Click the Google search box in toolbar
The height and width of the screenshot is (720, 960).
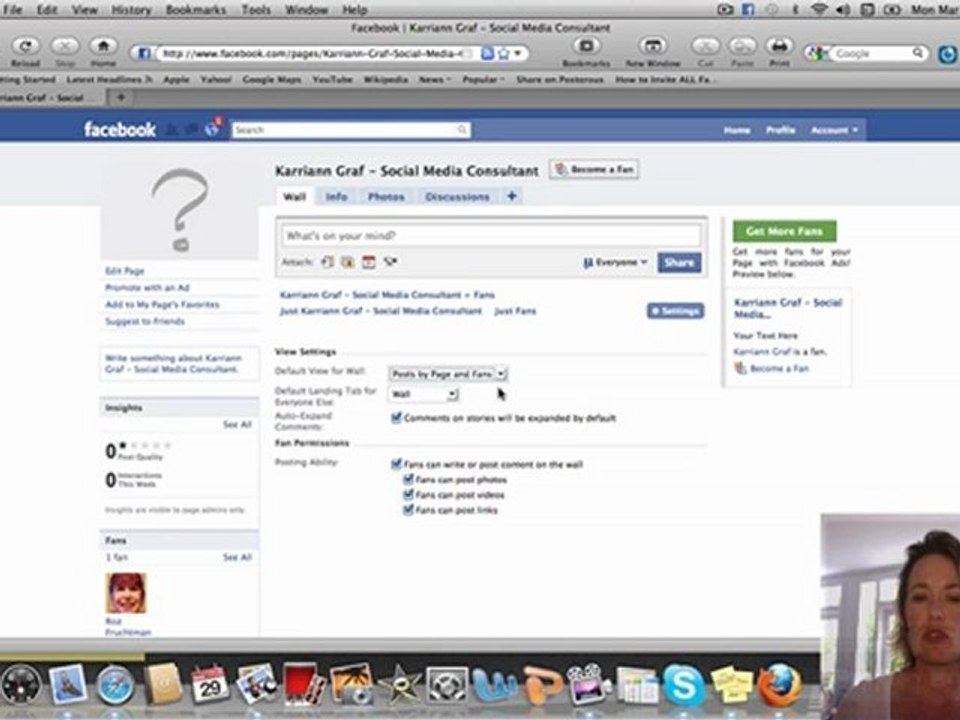pos(876,54)
